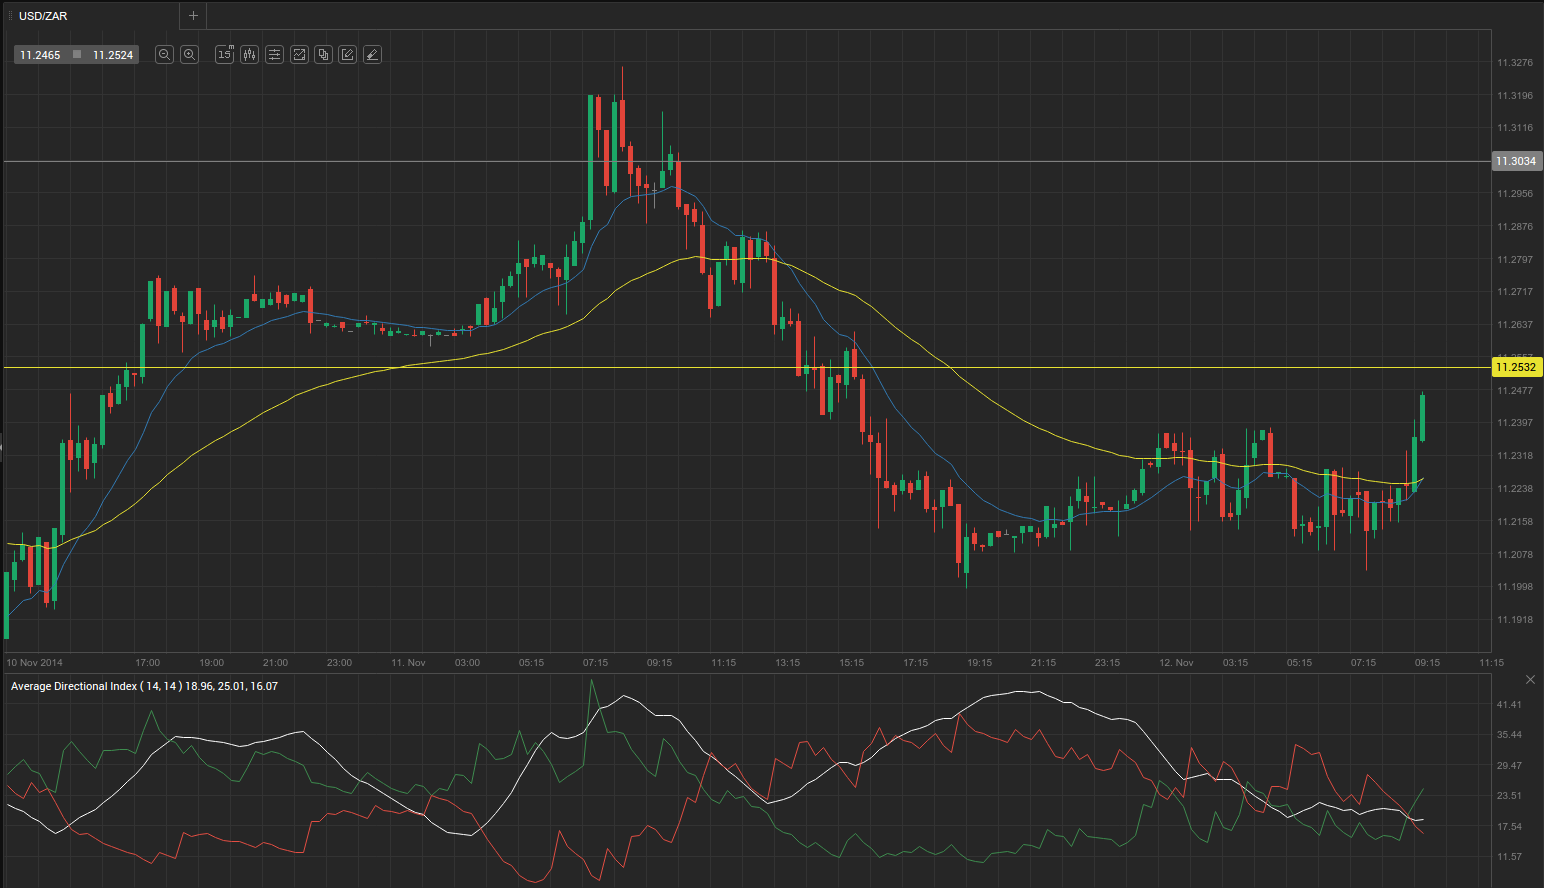The height and width of the screenshot is (888, 1544).
Task: Select the 11.3034 price level marker
Action: 1516,161
